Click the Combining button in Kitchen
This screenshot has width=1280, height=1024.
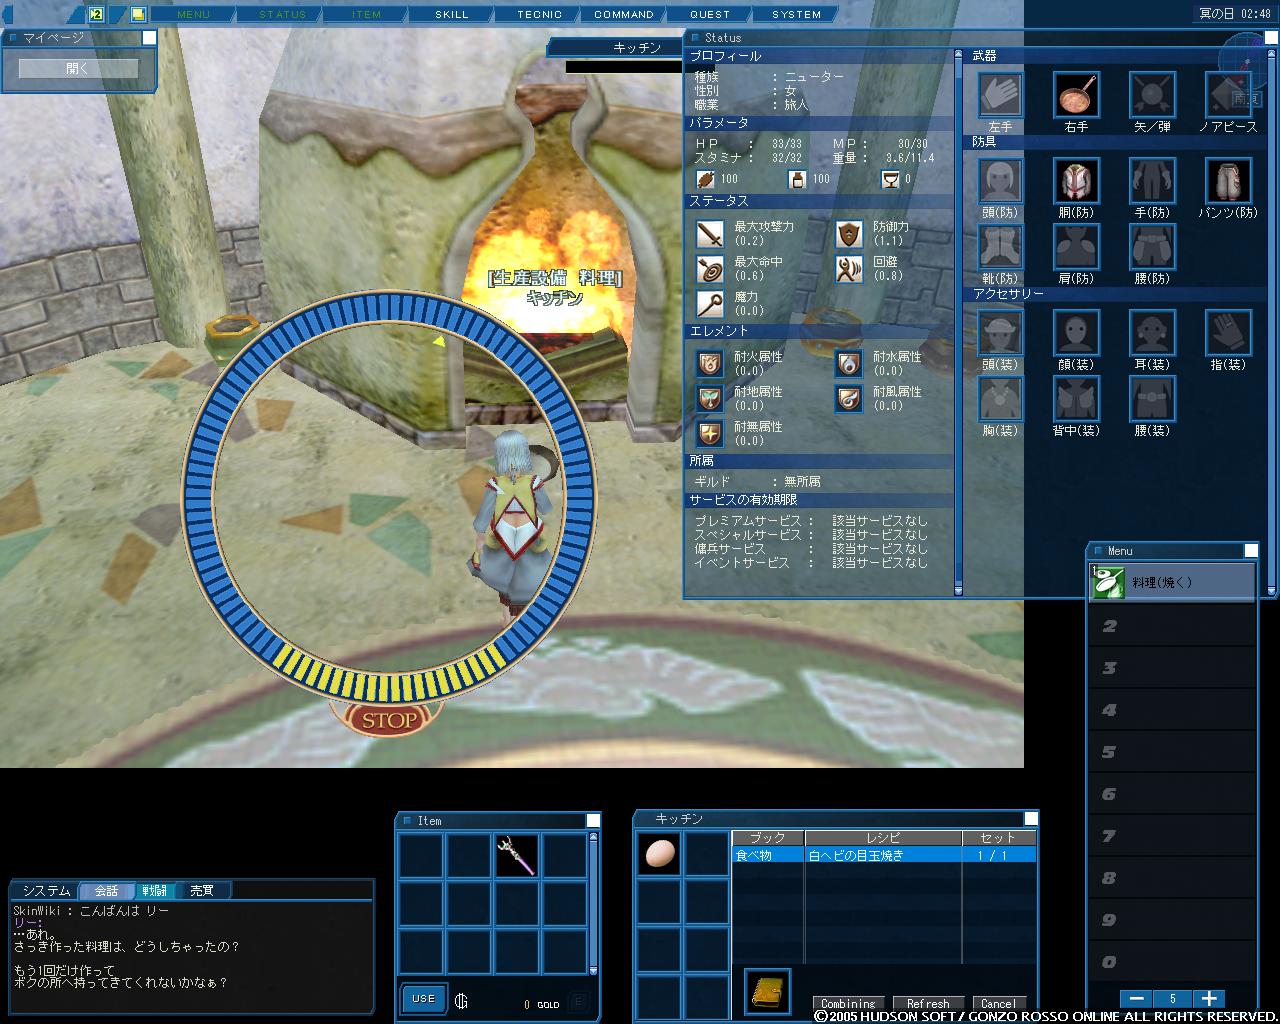pos(848,1003)
